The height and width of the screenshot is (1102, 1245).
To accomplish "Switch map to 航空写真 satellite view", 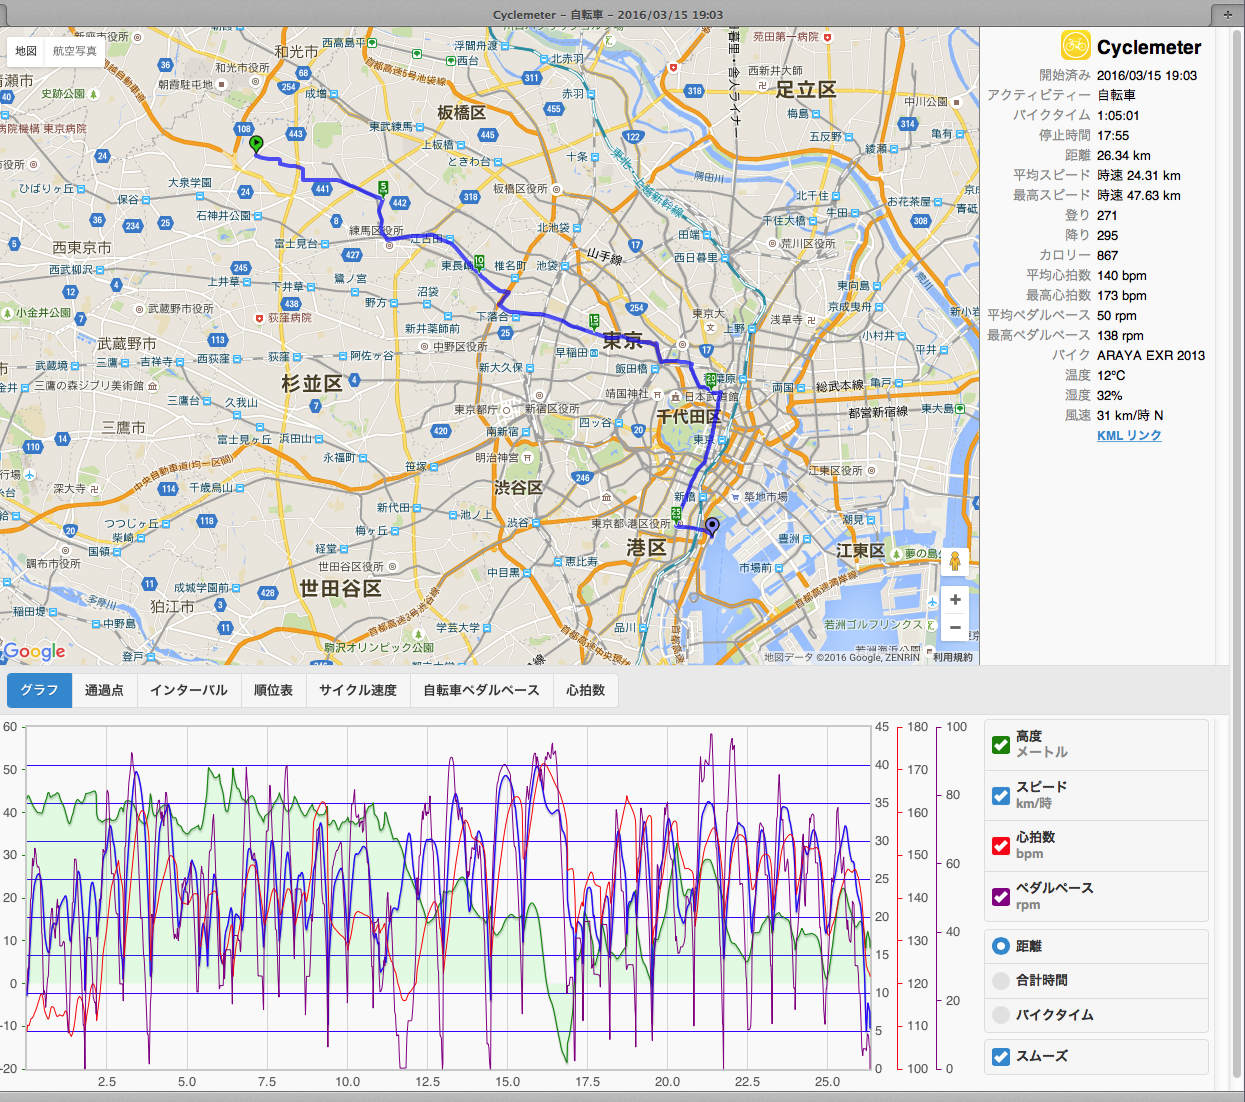I will point(75,51).
